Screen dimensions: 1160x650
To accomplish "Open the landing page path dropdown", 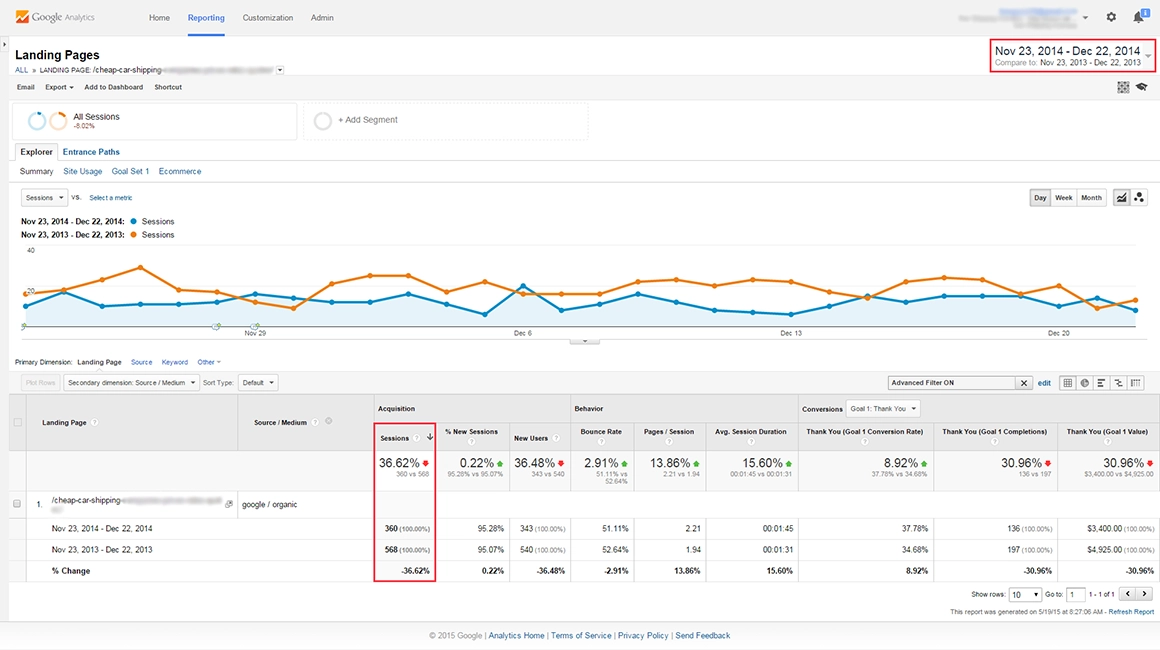I will coord(280,70).
